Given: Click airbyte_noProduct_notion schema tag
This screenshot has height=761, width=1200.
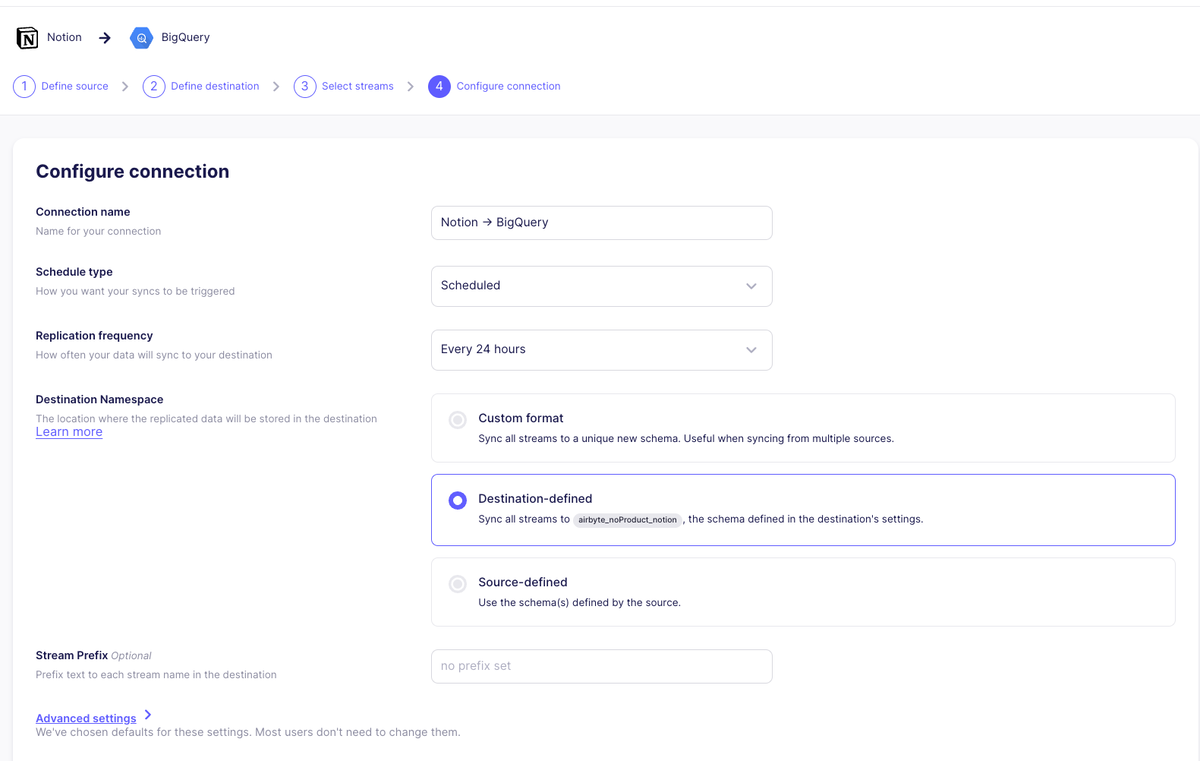Looking at the screenshot, I should pos(628,520).
